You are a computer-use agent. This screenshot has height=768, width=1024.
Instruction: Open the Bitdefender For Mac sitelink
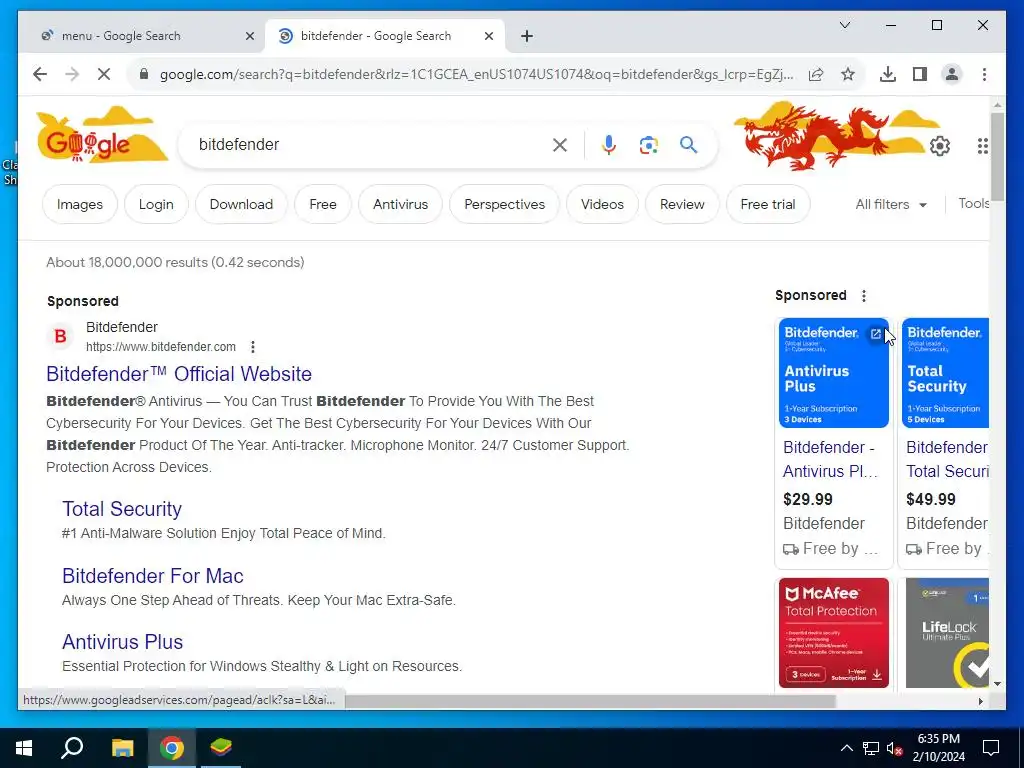tap(153, 576)
